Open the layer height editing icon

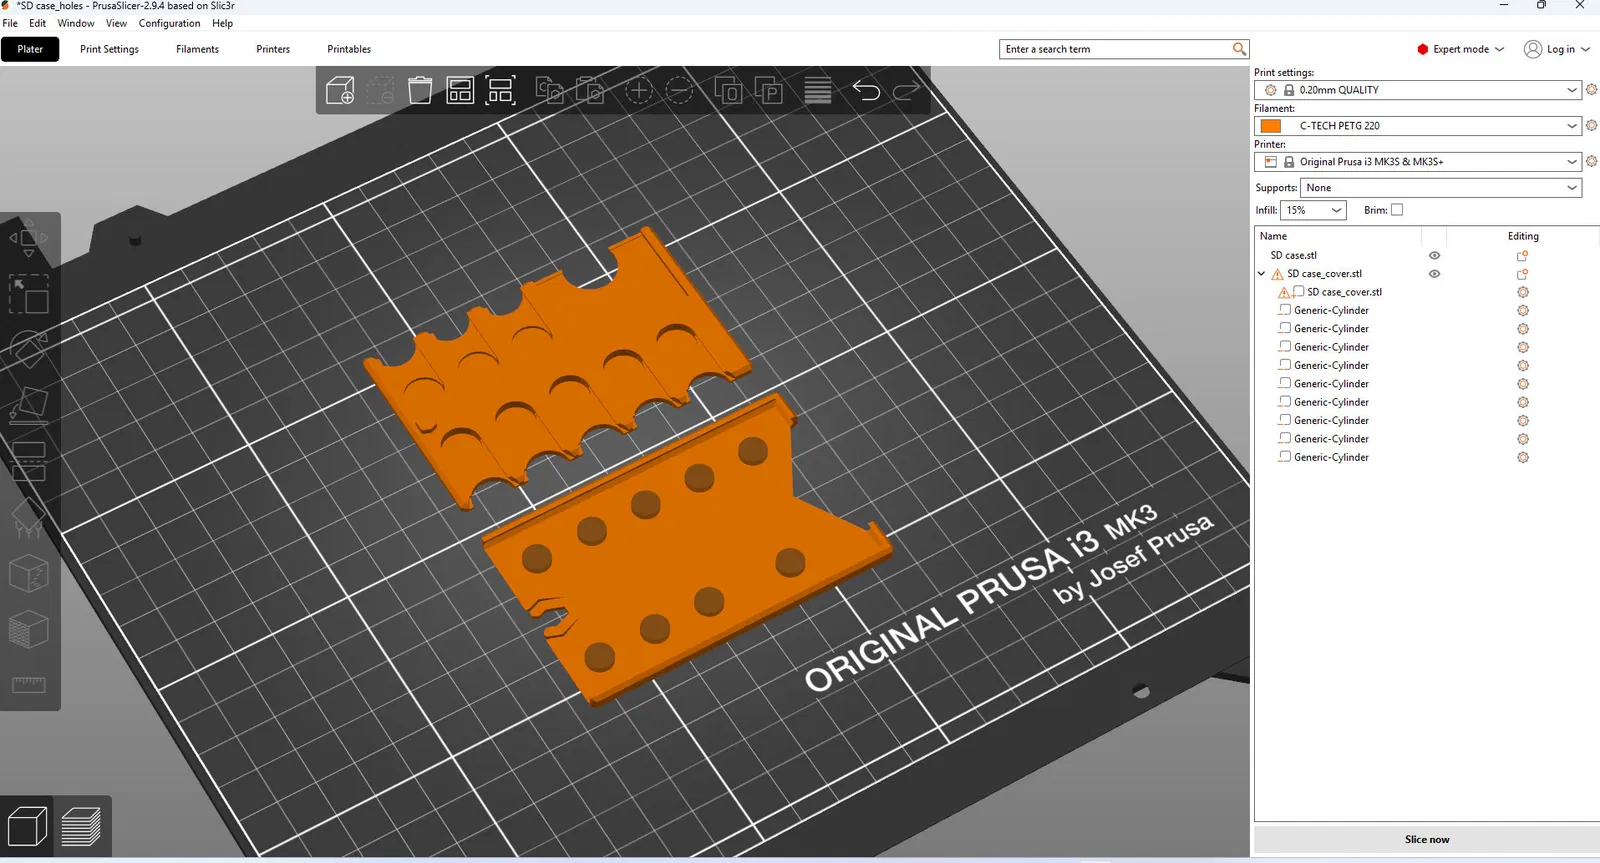pos(818,91)
